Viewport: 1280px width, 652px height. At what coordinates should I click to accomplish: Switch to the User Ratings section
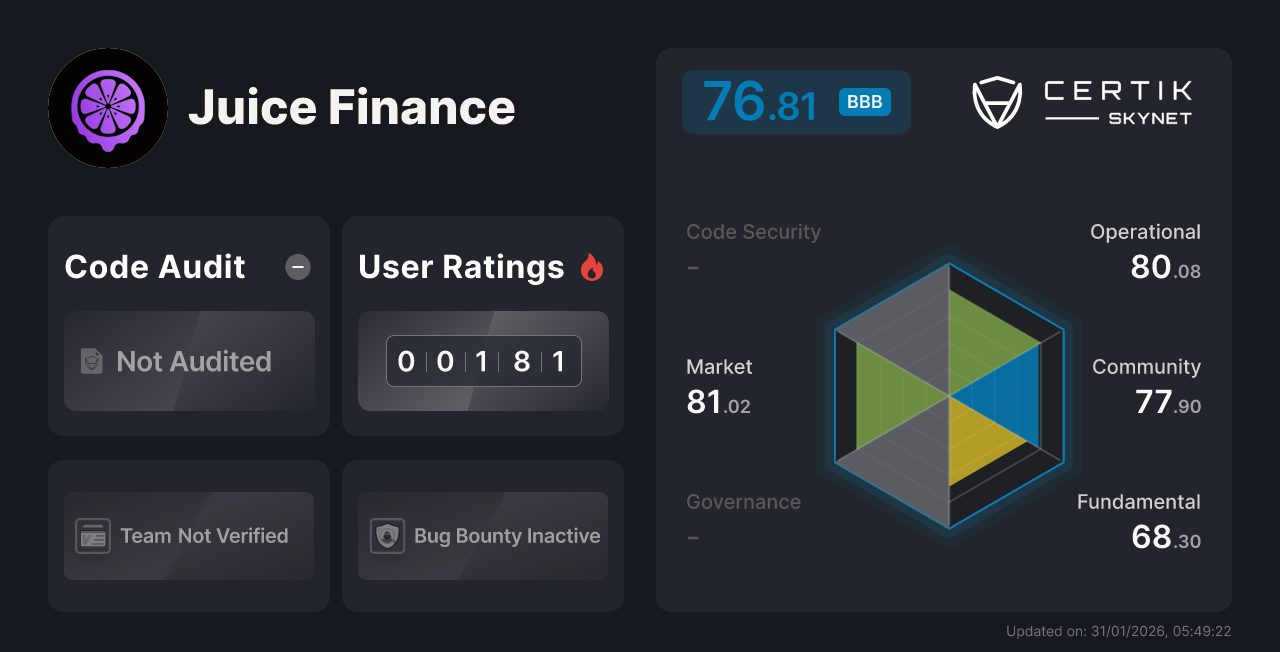tap(460, 267)
